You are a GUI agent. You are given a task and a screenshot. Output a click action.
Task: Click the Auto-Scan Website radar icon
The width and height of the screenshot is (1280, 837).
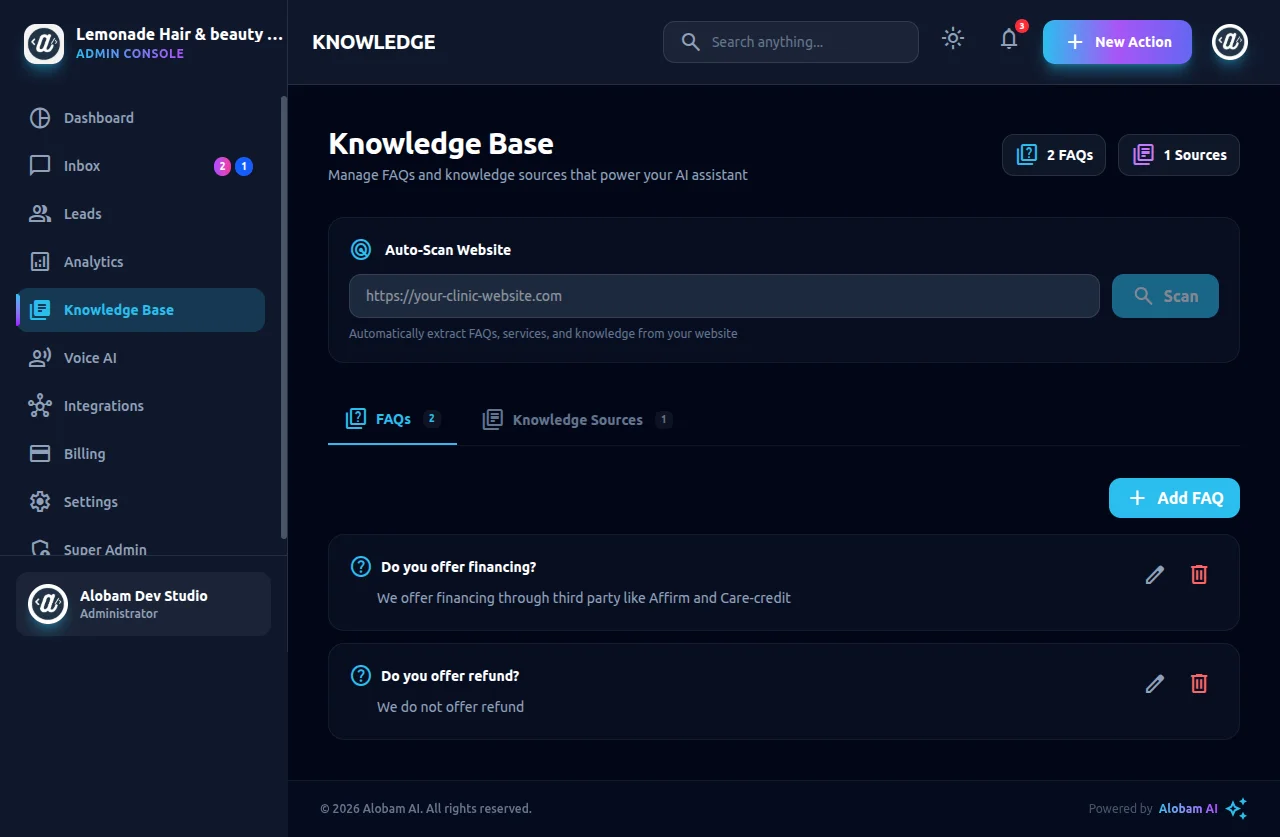361,250
